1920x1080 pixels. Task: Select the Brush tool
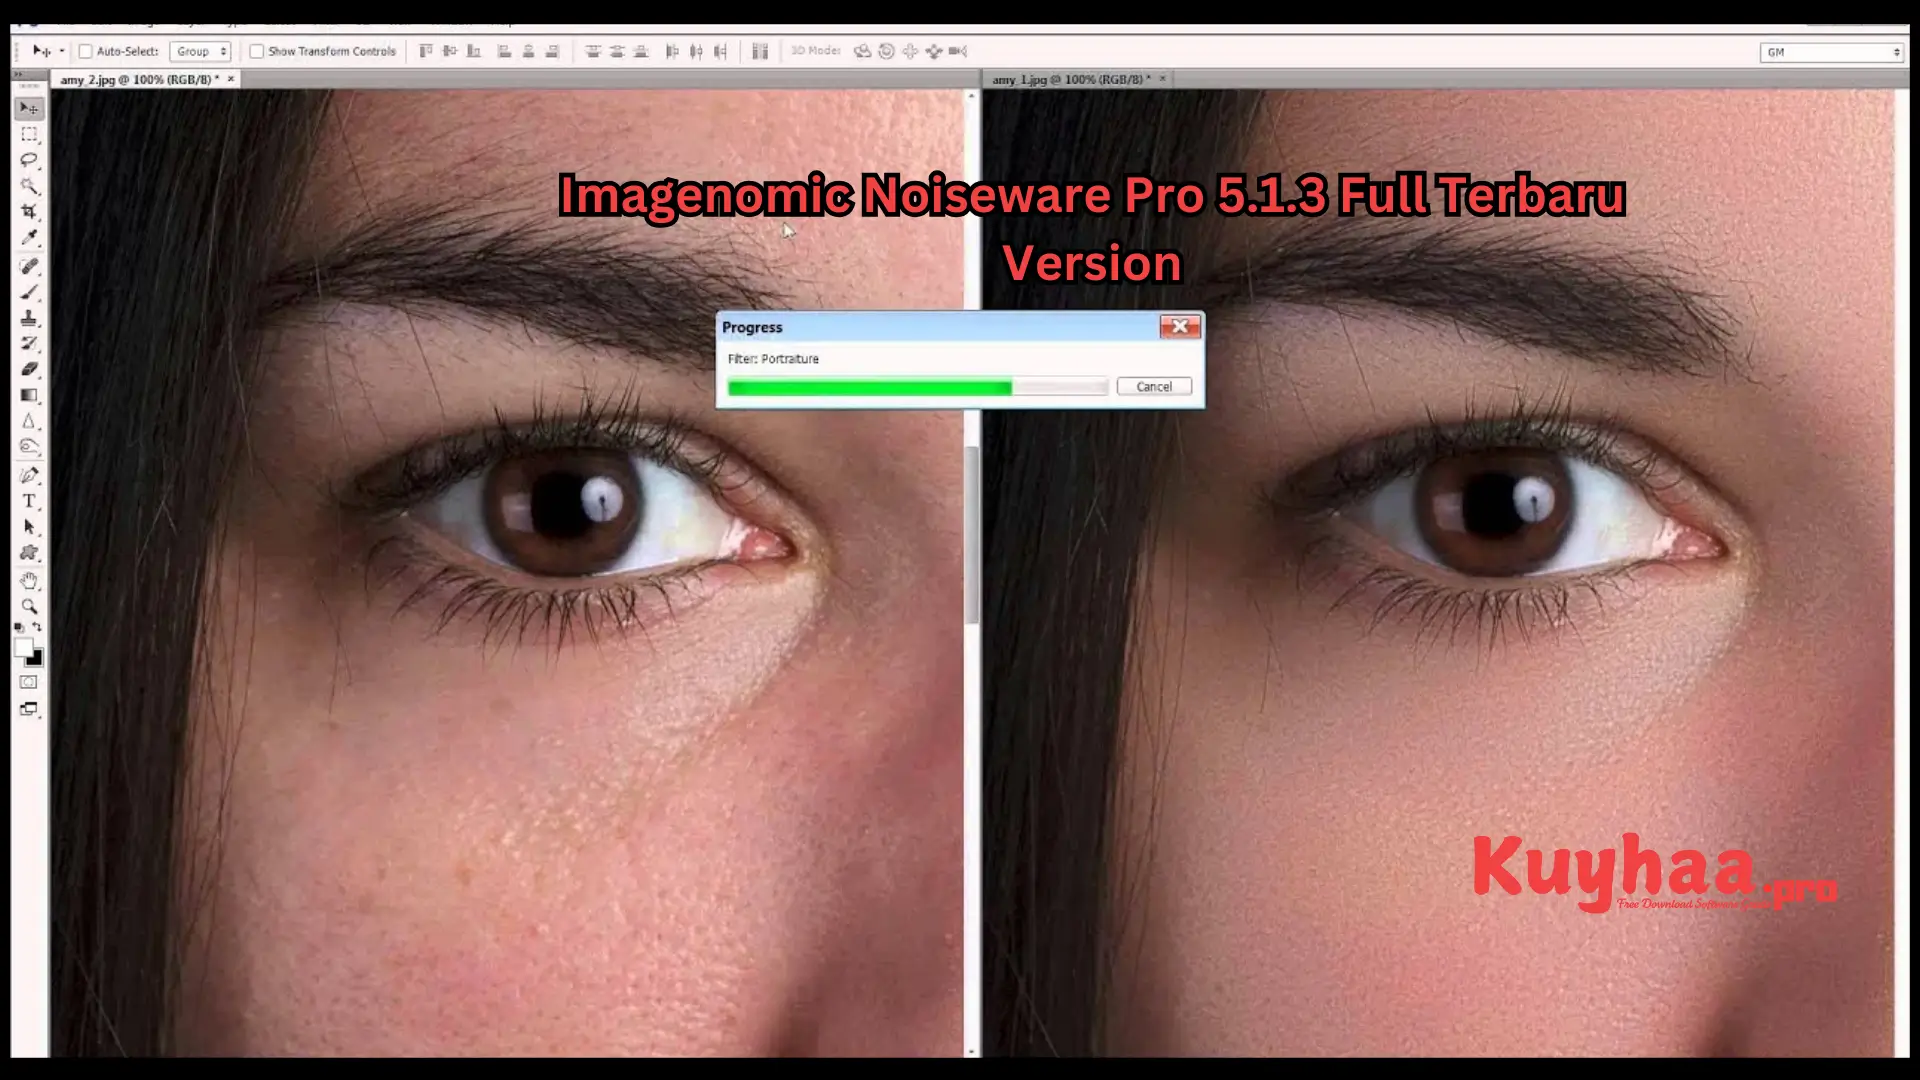pos(29,293)
